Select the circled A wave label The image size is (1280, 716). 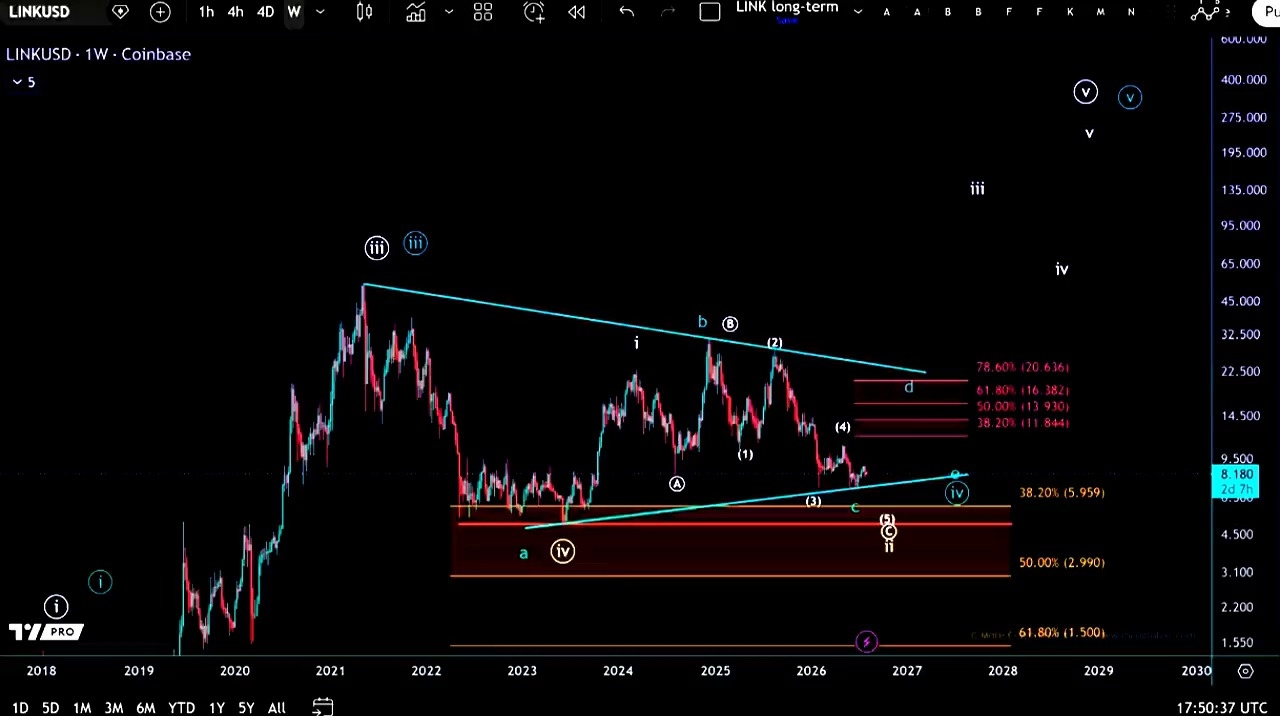point(677,484)
